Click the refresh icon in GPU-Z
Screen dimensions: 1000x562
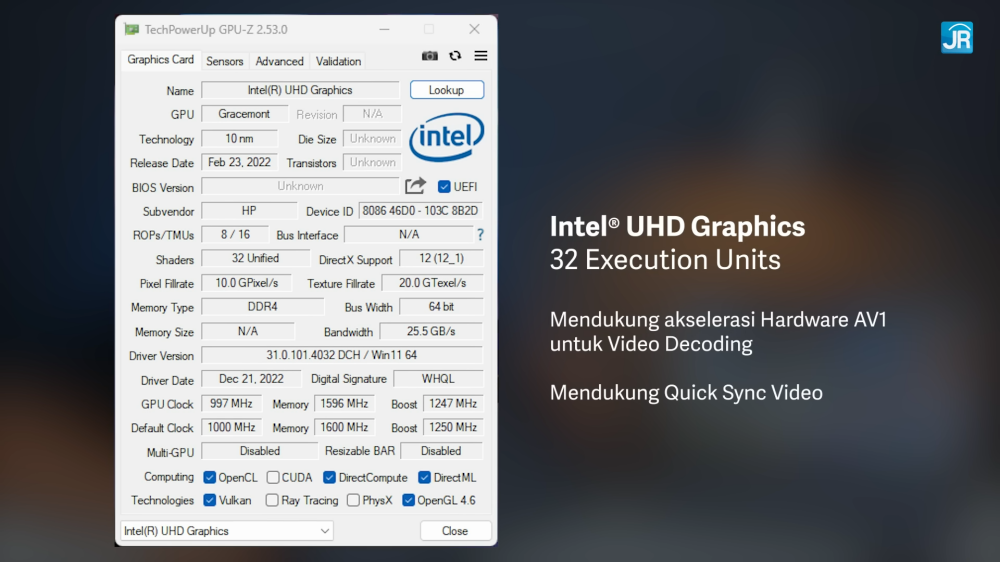[455, 56]
